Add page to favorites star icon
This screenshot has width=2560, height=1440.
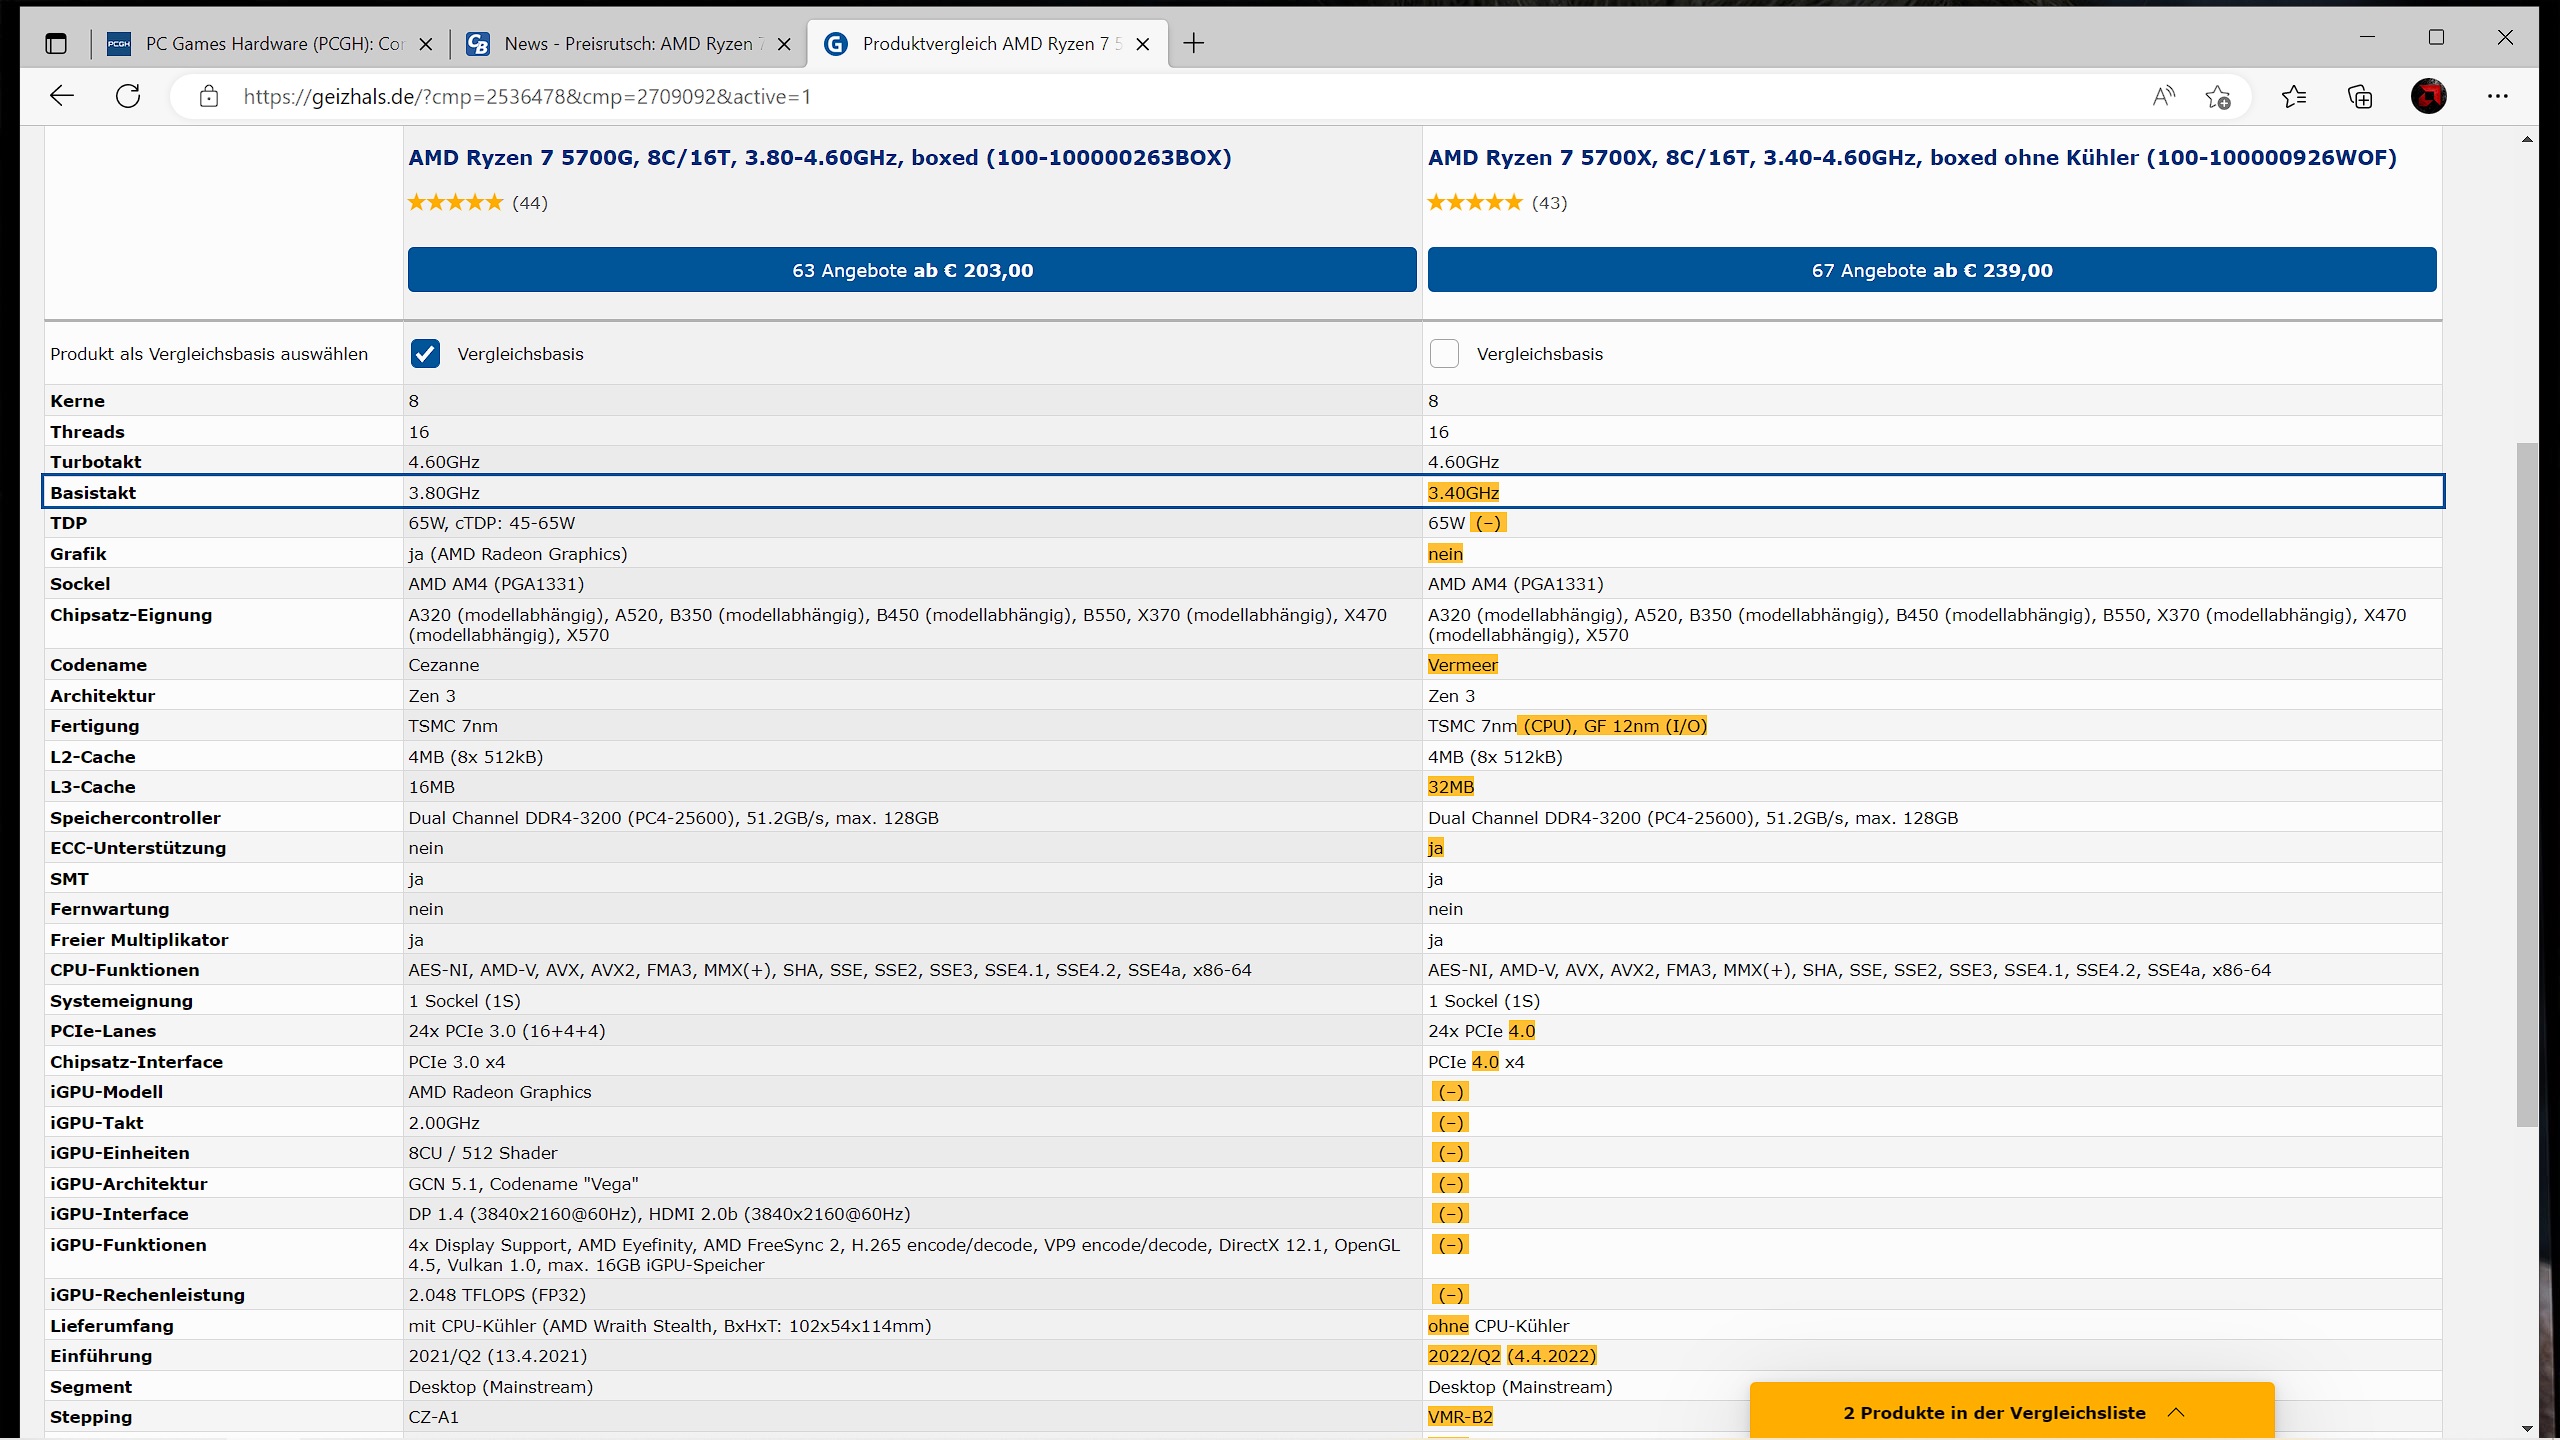2218,97
